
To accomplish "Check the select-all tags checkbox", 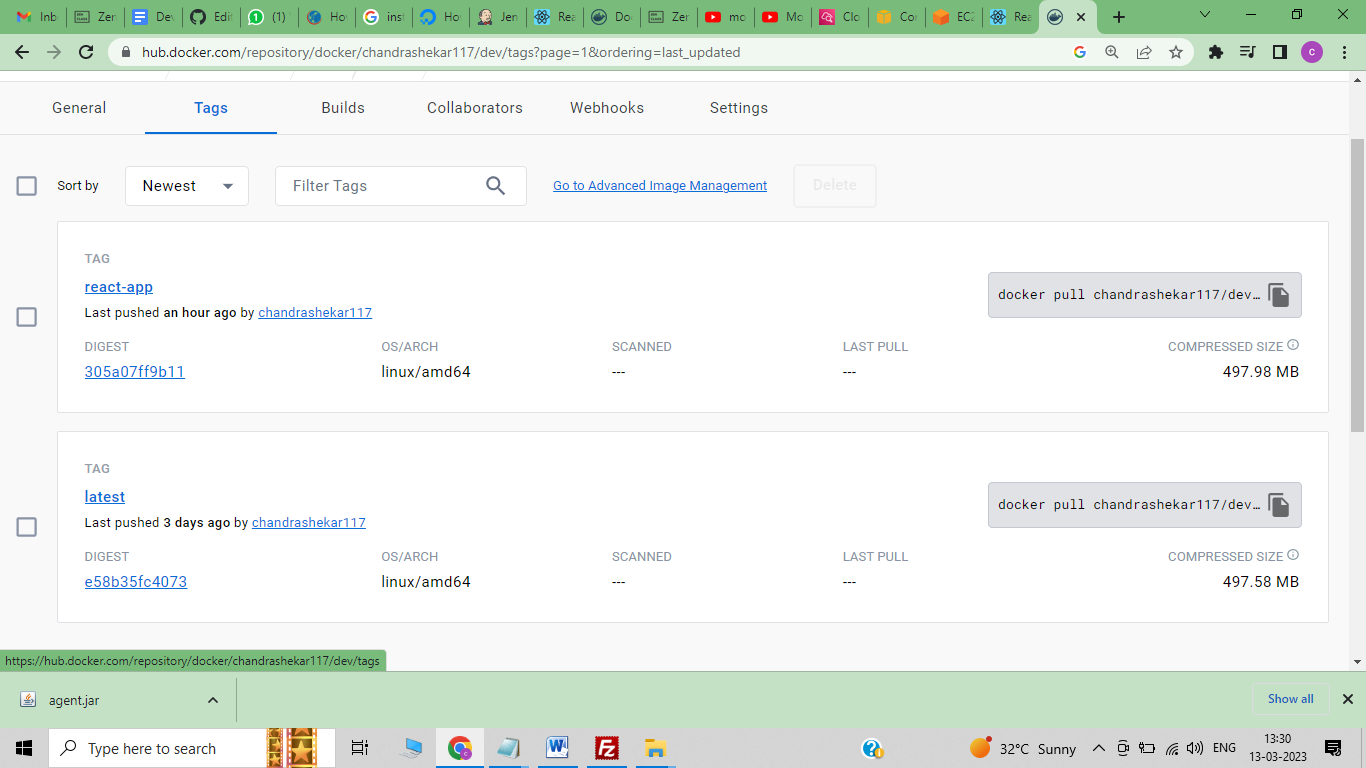I will click(x=26, y=186).
